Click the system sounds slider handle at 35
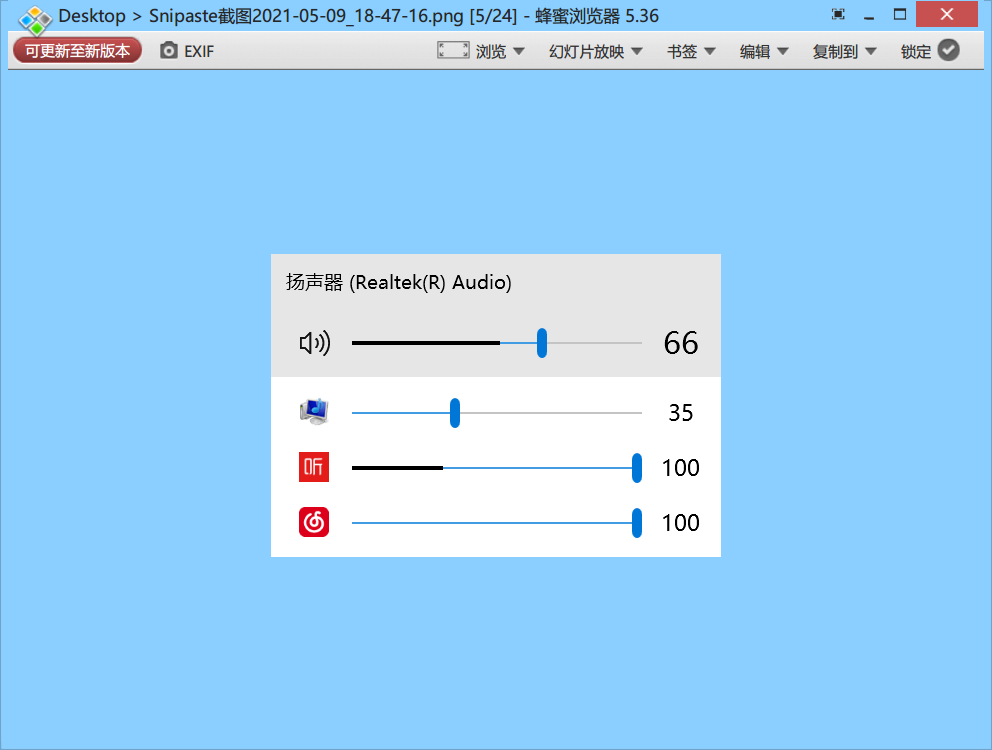 [x=455, y=413]
